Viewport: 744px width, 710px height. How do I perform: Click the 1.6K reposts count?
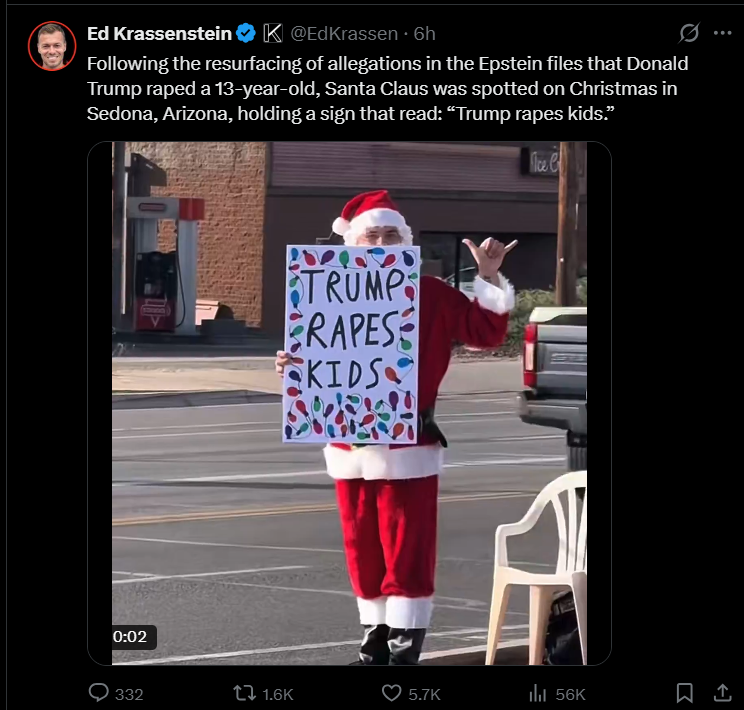278,694
